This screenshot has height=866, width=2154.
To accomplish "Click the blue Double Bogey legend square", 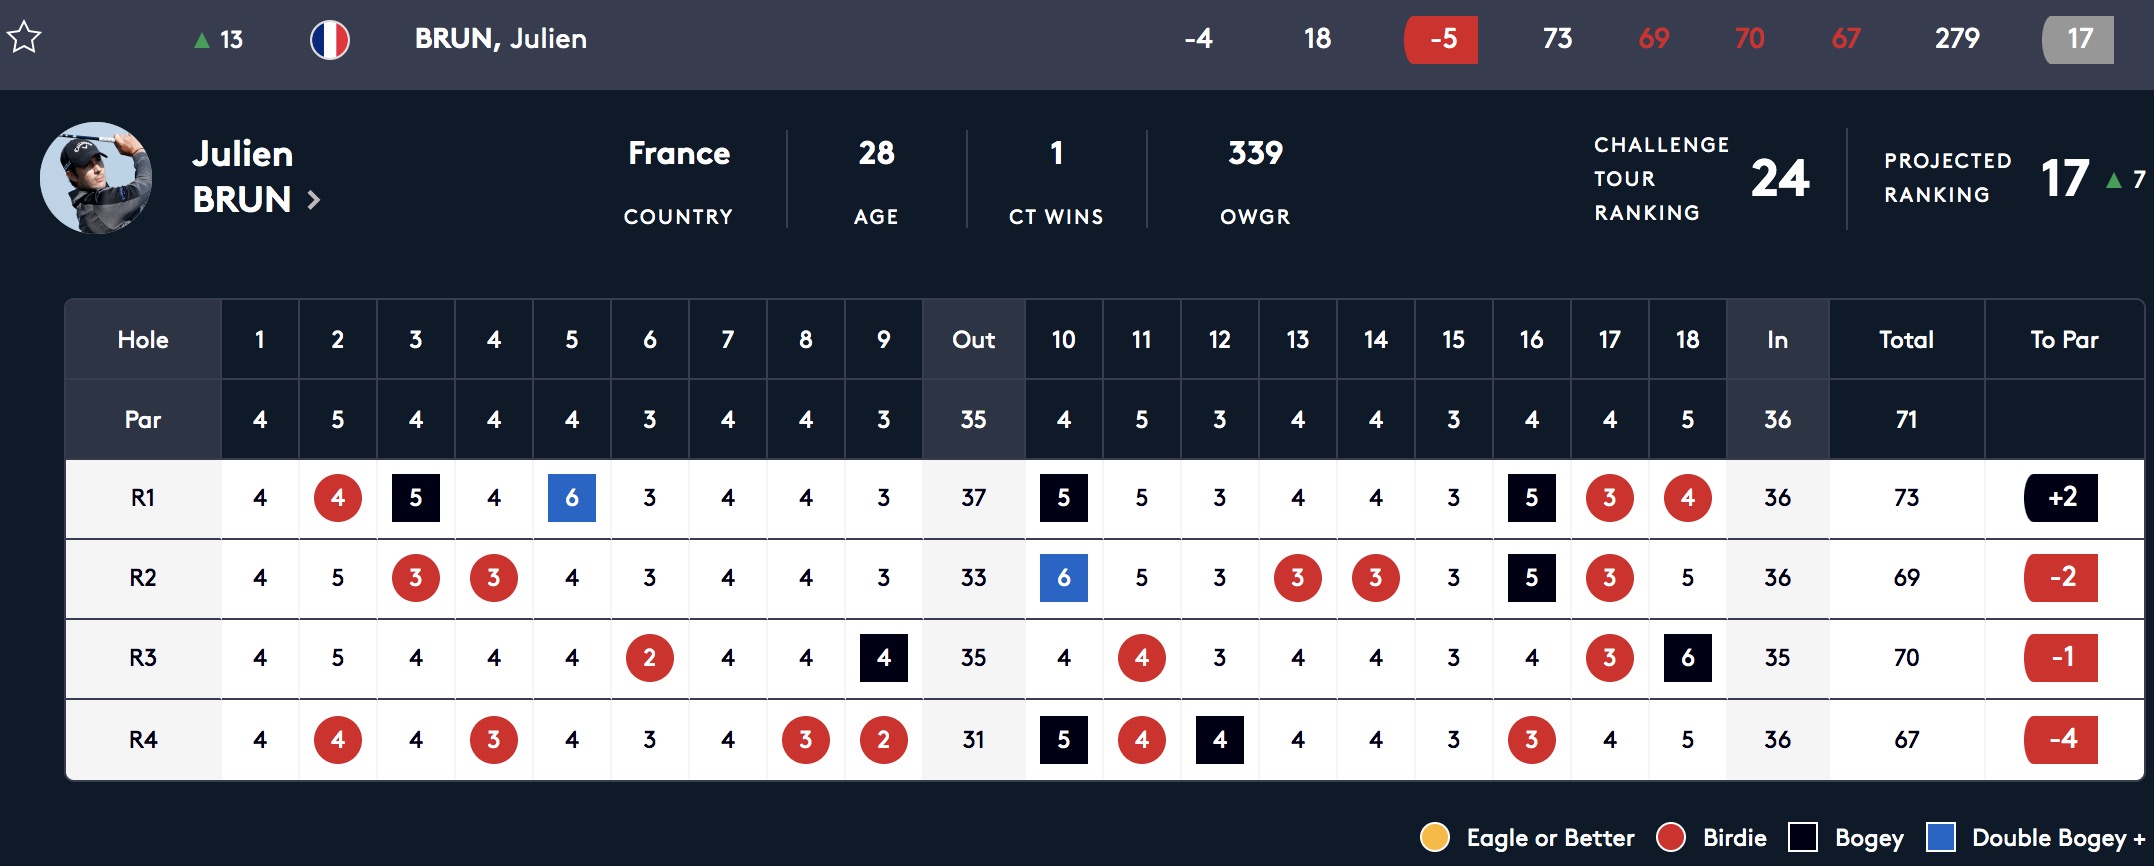I will [x=1941, y=837].
